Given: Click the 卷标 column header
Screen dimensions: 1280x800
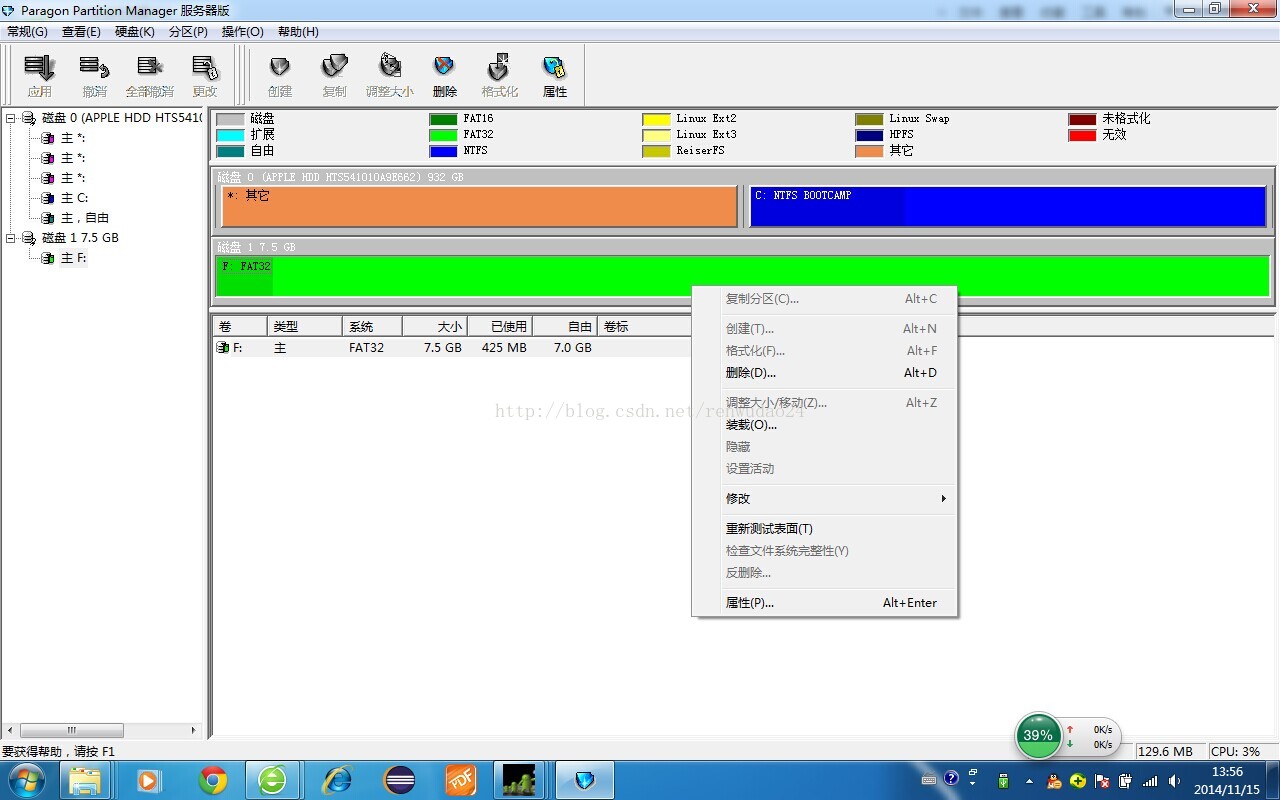Looking at the screenshot, I should tap(645, 327).
